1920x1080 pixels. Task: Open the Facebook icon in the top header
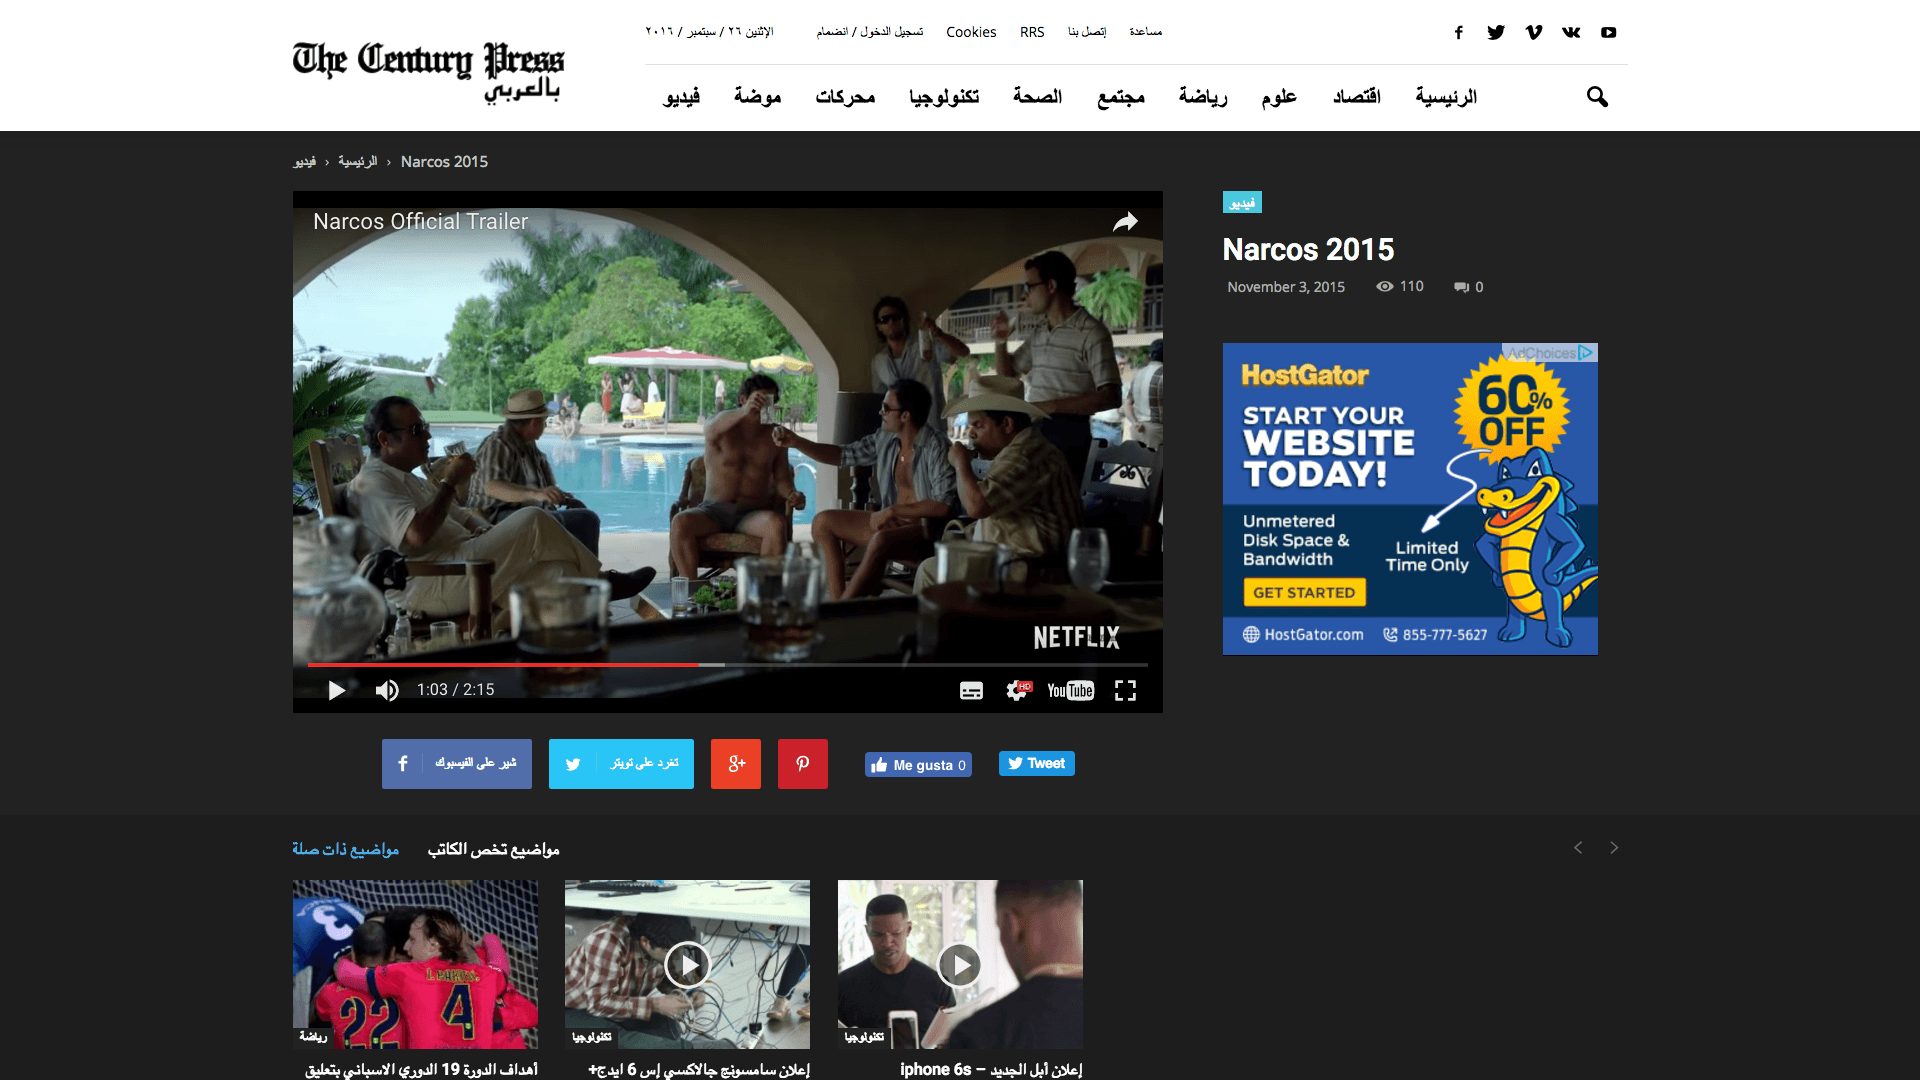tap(1459, 32)
